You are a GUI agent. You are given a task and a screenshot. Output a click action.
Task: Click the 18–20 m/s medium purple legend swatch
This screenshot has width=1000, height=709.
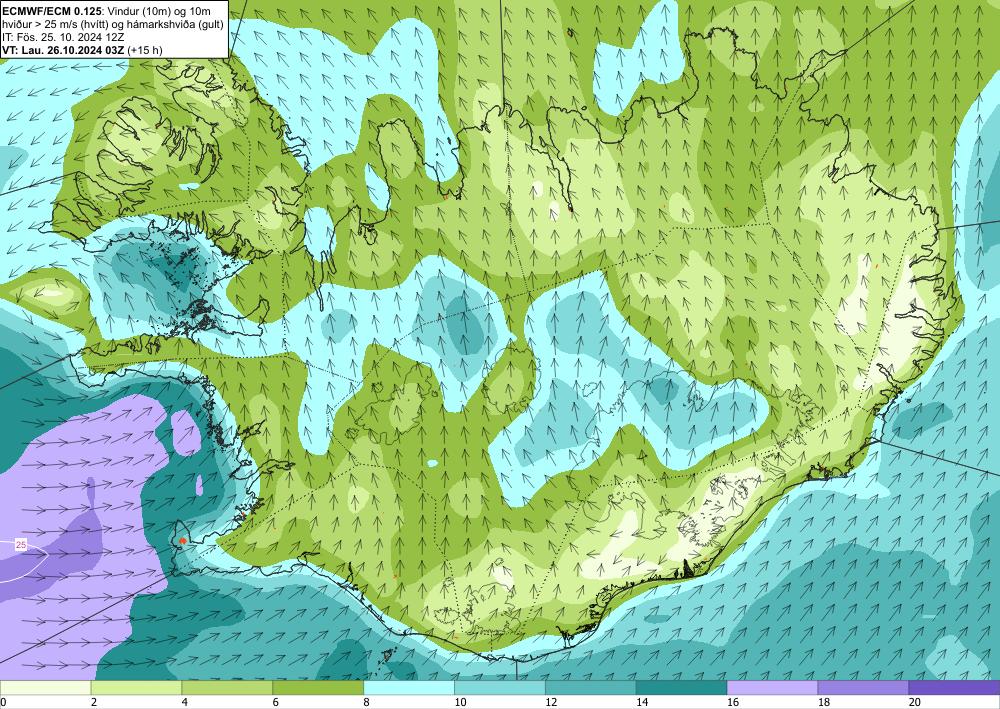click(863, 688)
